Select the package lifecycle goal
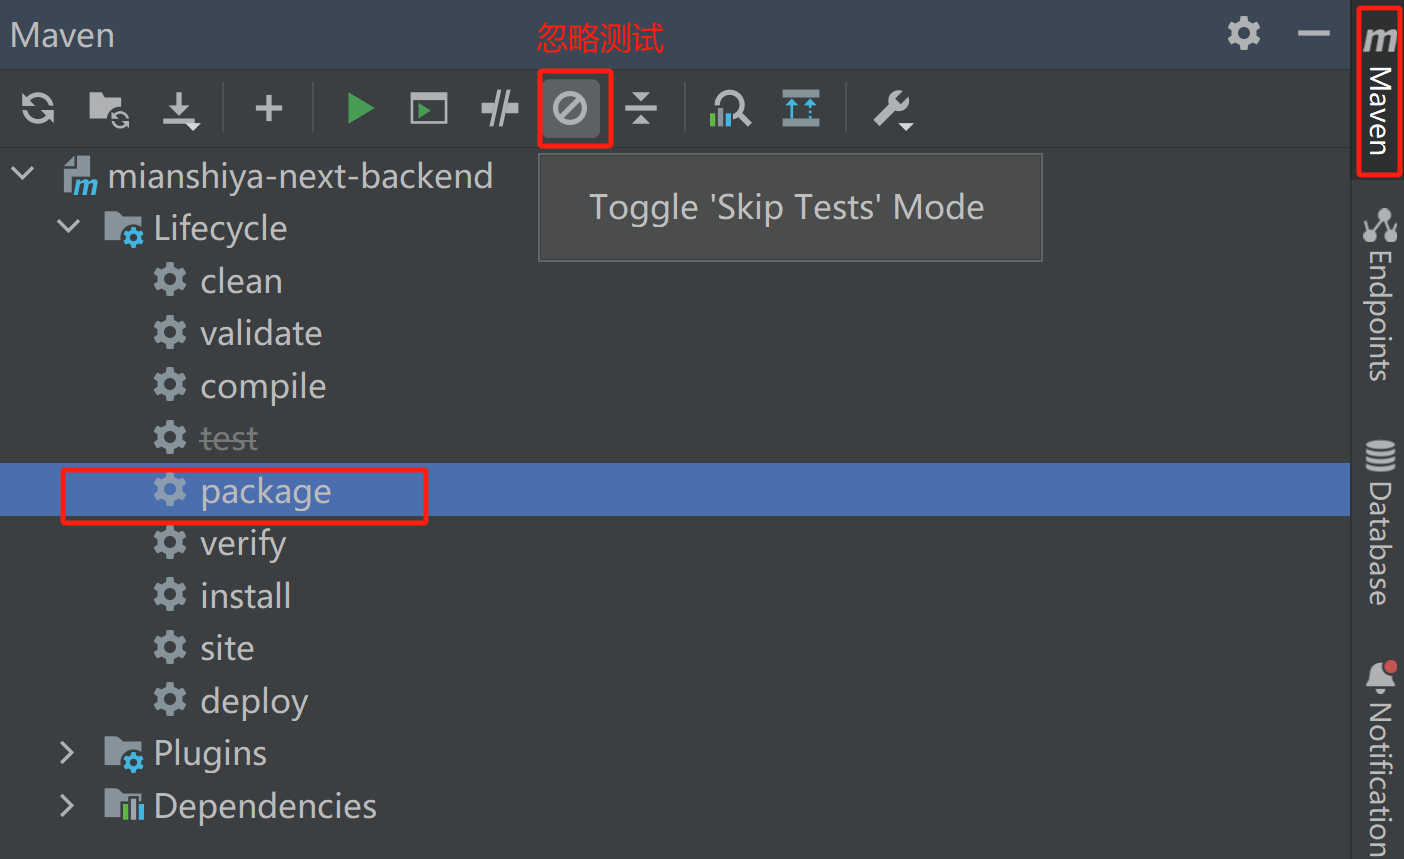The image size is (1404, 859). coord(265,491)
